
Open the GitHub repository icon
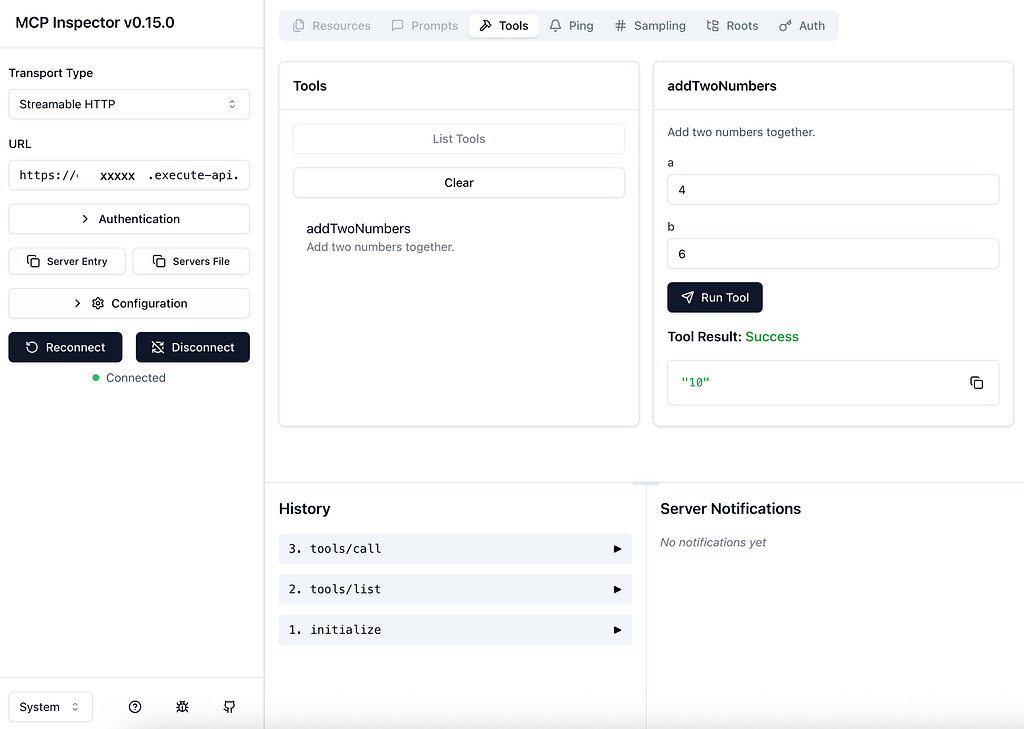tap(229, 707)
